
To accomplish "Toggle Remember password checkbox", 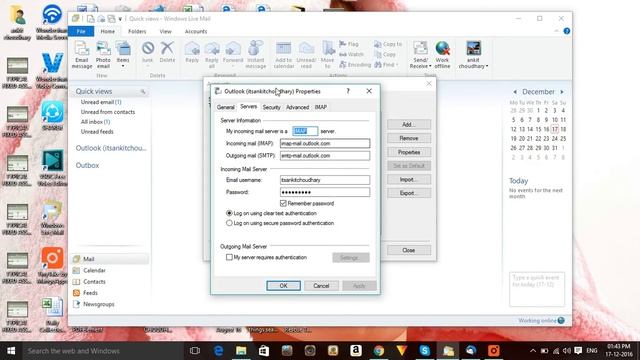I will tap(283, 203).
